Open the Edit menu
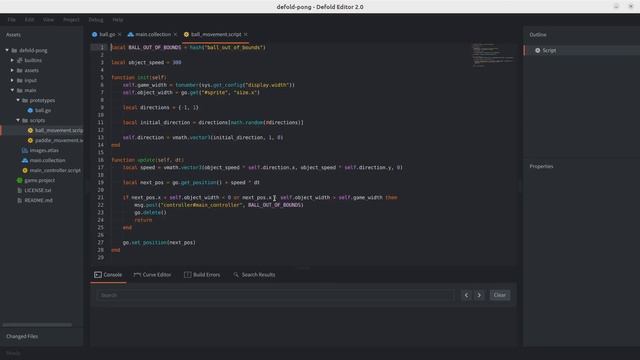 (29, 20)
